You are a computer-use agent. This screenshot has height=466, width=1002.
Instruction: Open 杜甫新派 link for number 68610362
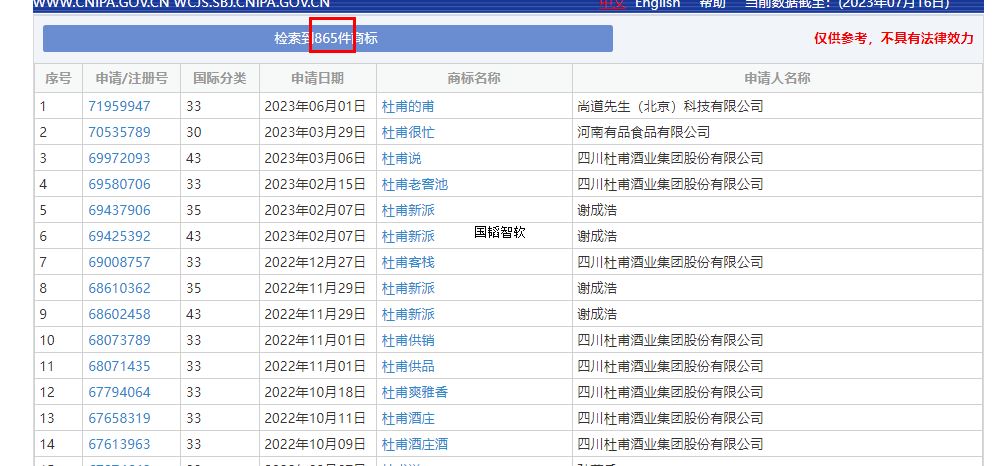tap(408, 288)
